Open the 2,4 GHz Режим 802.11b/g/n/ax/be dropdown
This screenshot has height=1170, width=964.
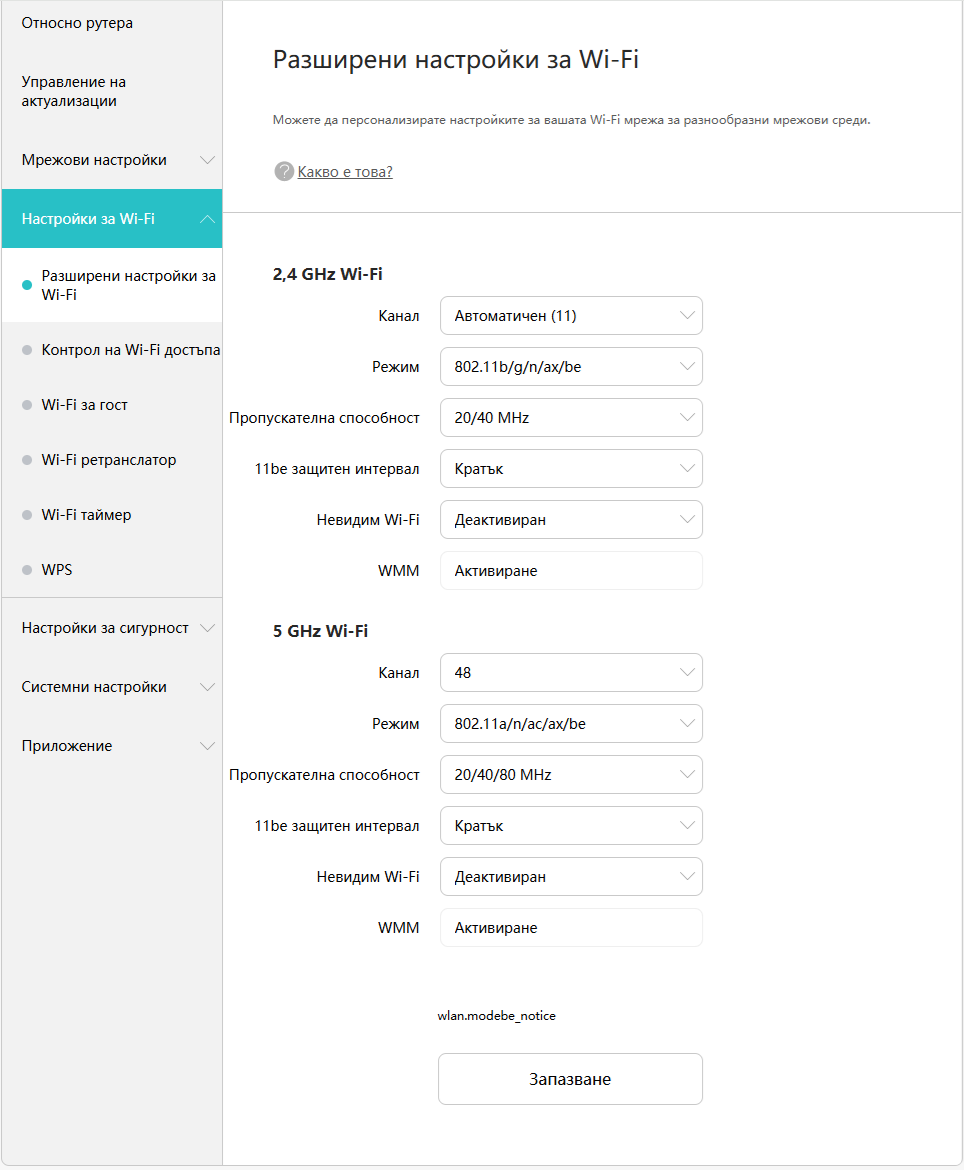click(x=572, y=366)
